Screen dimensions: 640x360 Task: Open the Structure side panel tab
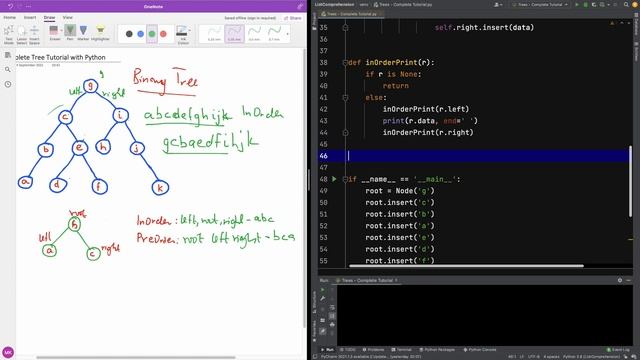[x=314, y=302]
